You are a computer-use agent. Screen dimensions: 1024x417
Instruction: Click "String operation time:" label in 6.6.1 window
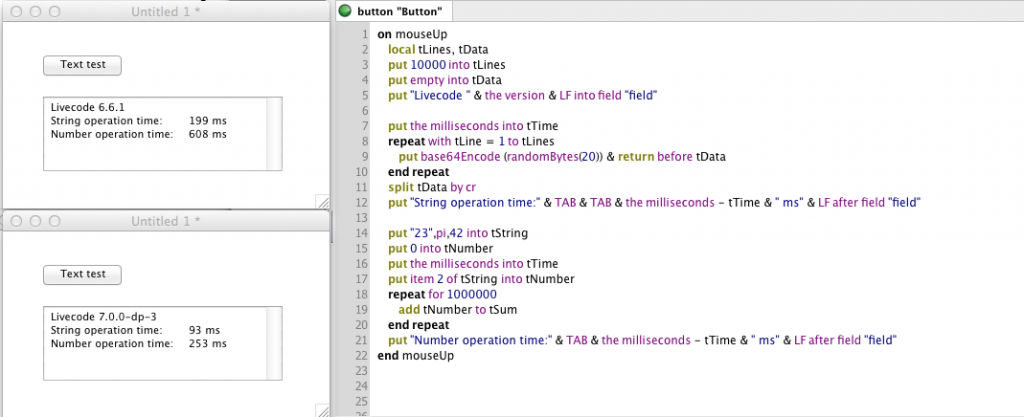pyautogui.click(x=105, y=121)
